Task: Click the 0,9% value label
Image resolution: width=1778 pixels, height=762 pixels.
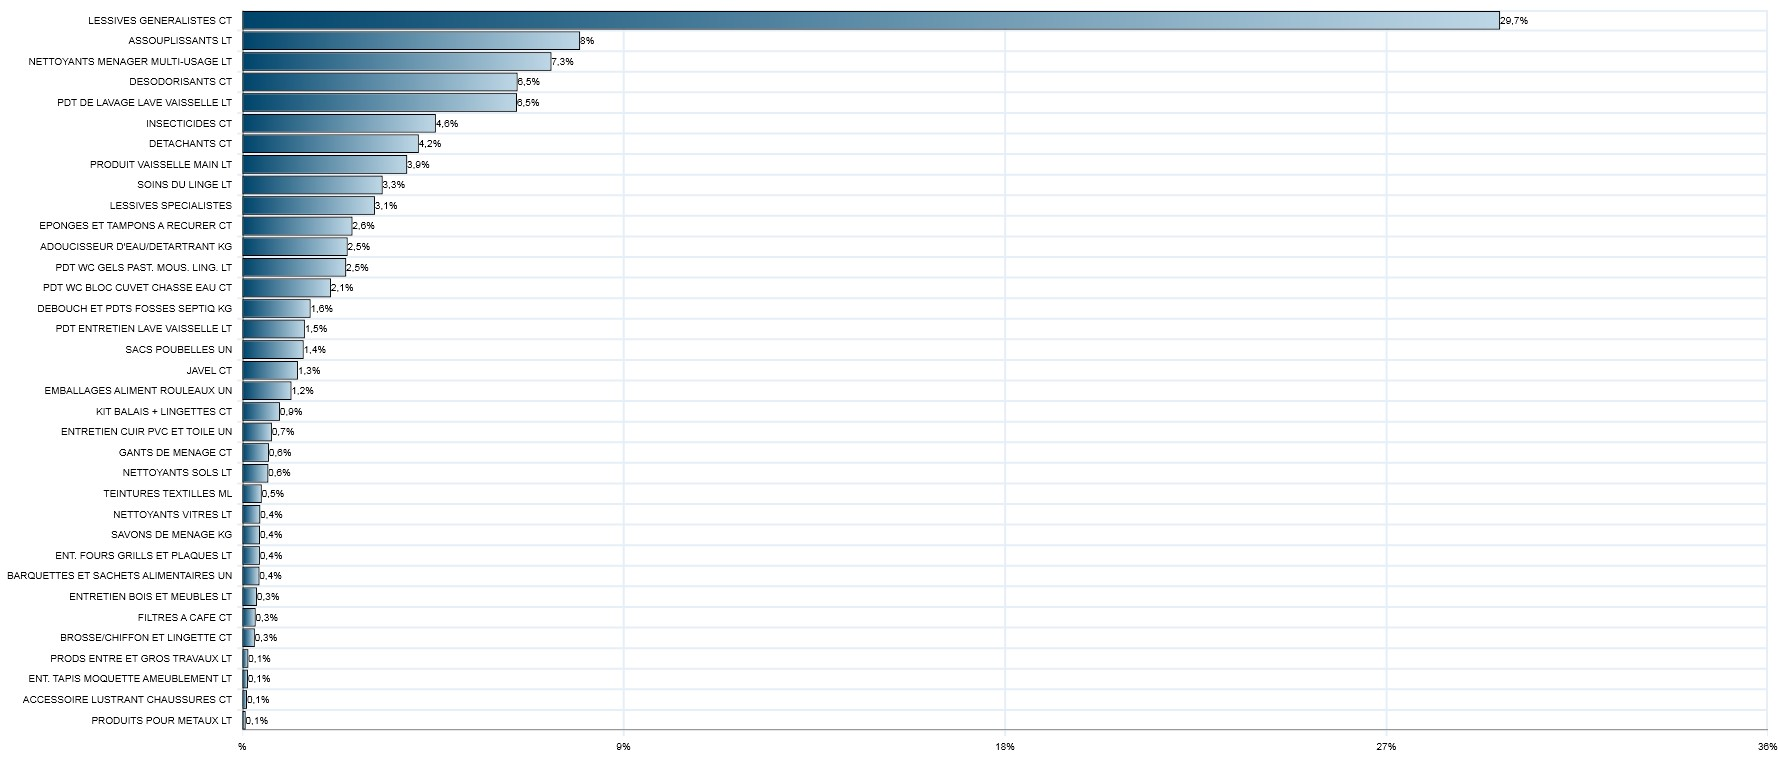Action: tap(291, 411)
